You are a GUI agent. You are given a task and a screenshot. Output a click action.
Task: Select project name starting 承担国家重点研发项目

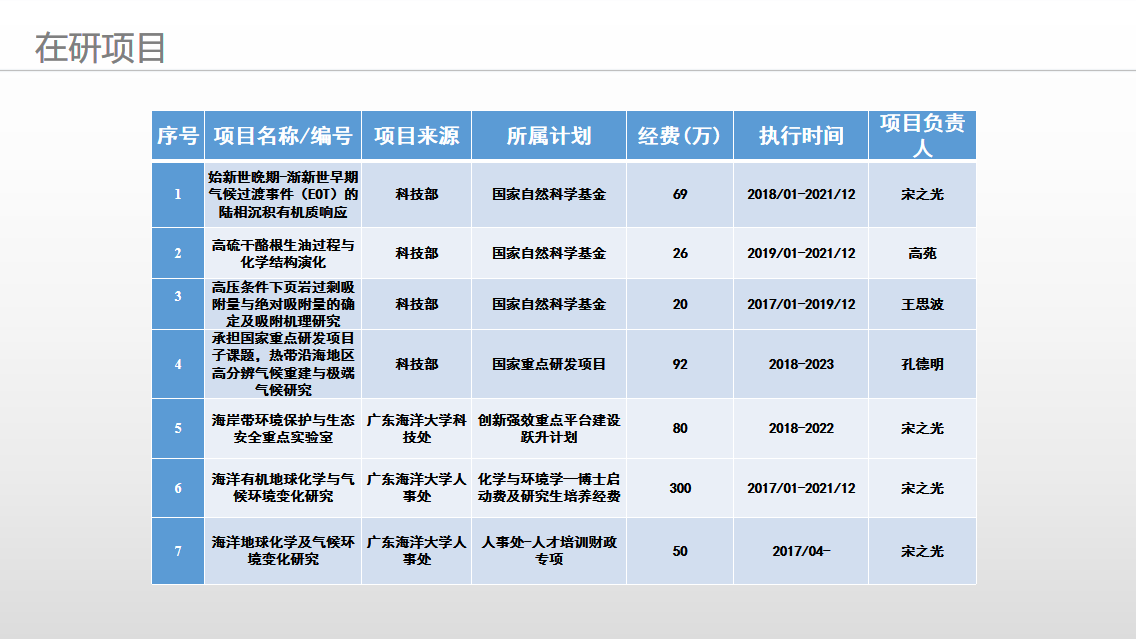tap(283, 364)
